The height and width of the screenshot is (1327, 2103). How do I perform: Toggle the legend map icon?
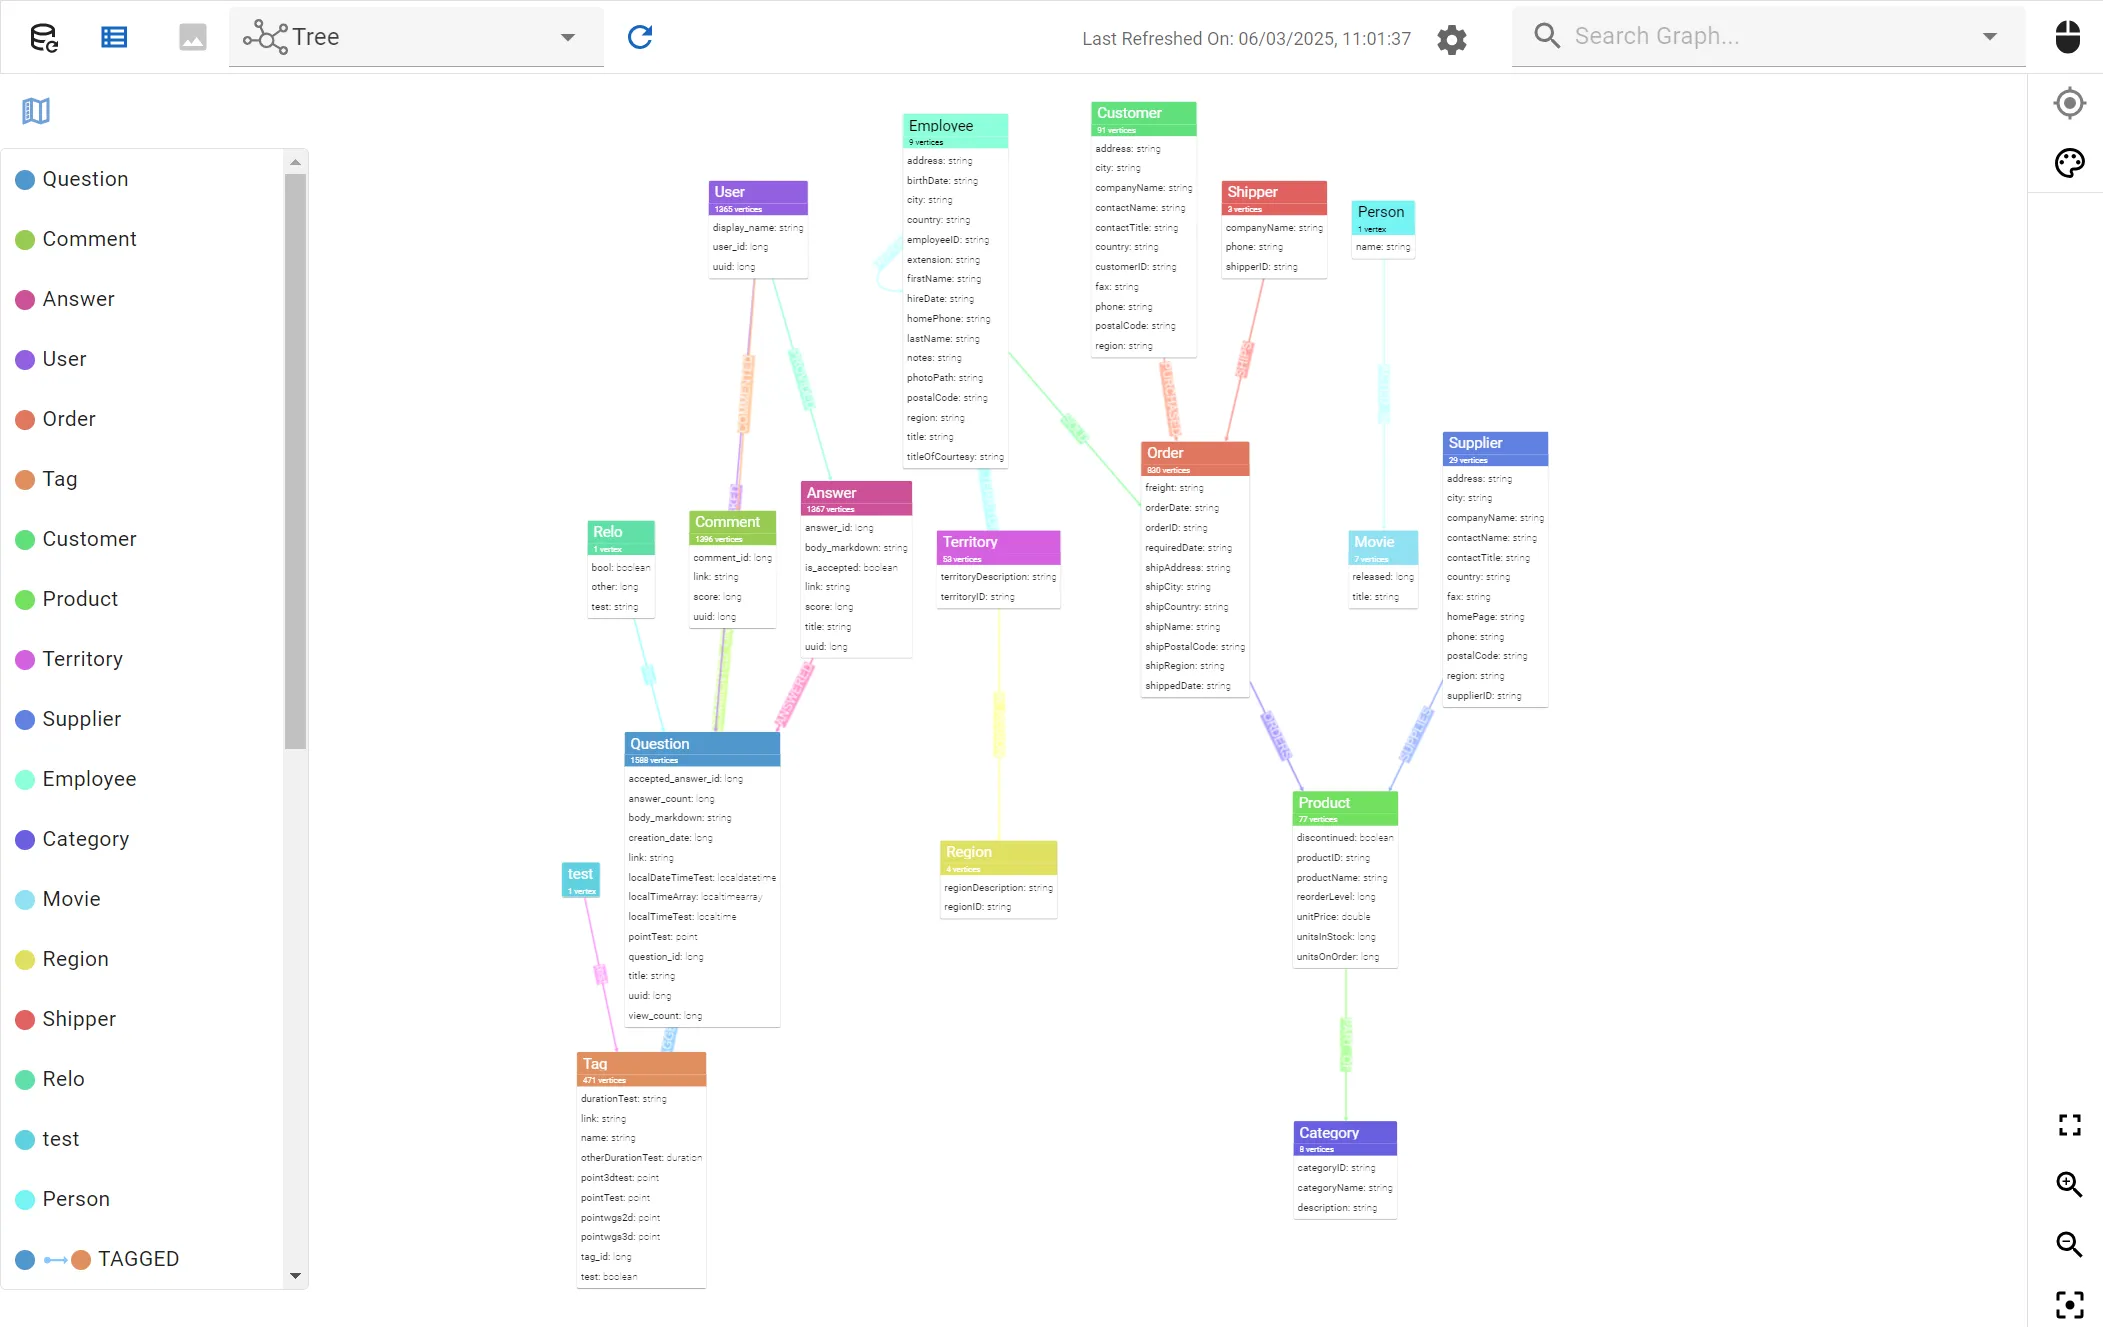click(36, 110)
